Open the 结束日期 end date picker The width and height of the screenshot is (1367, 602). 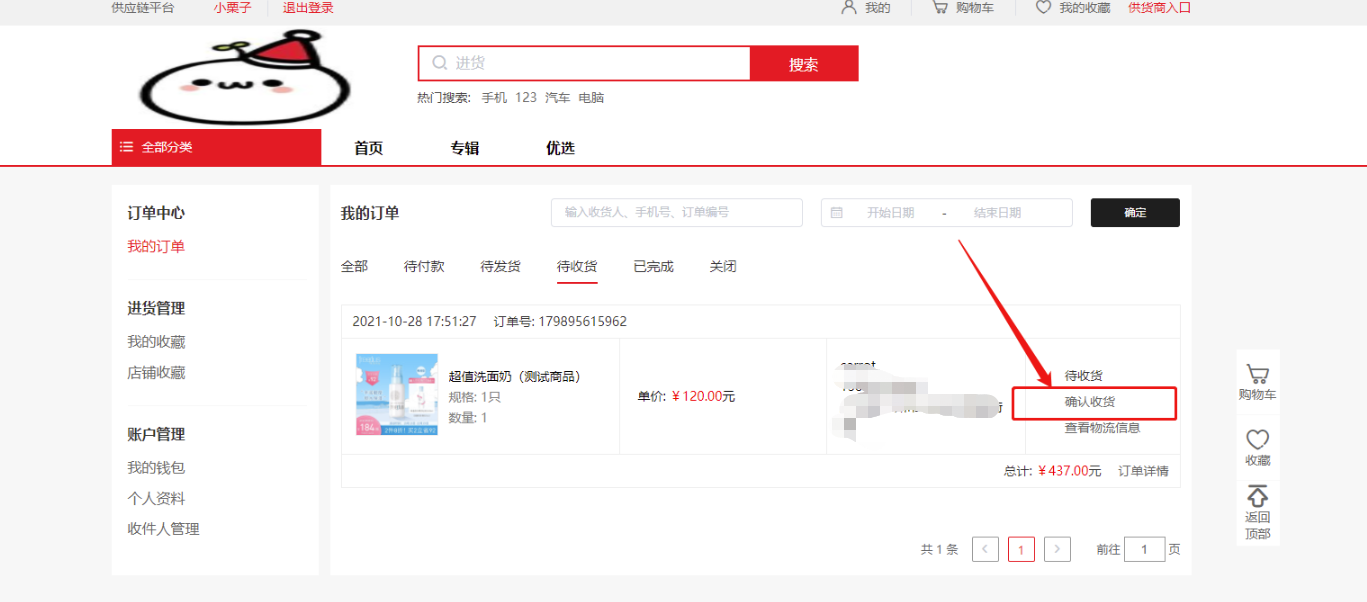pyautogui.click(x=997, y=213)
